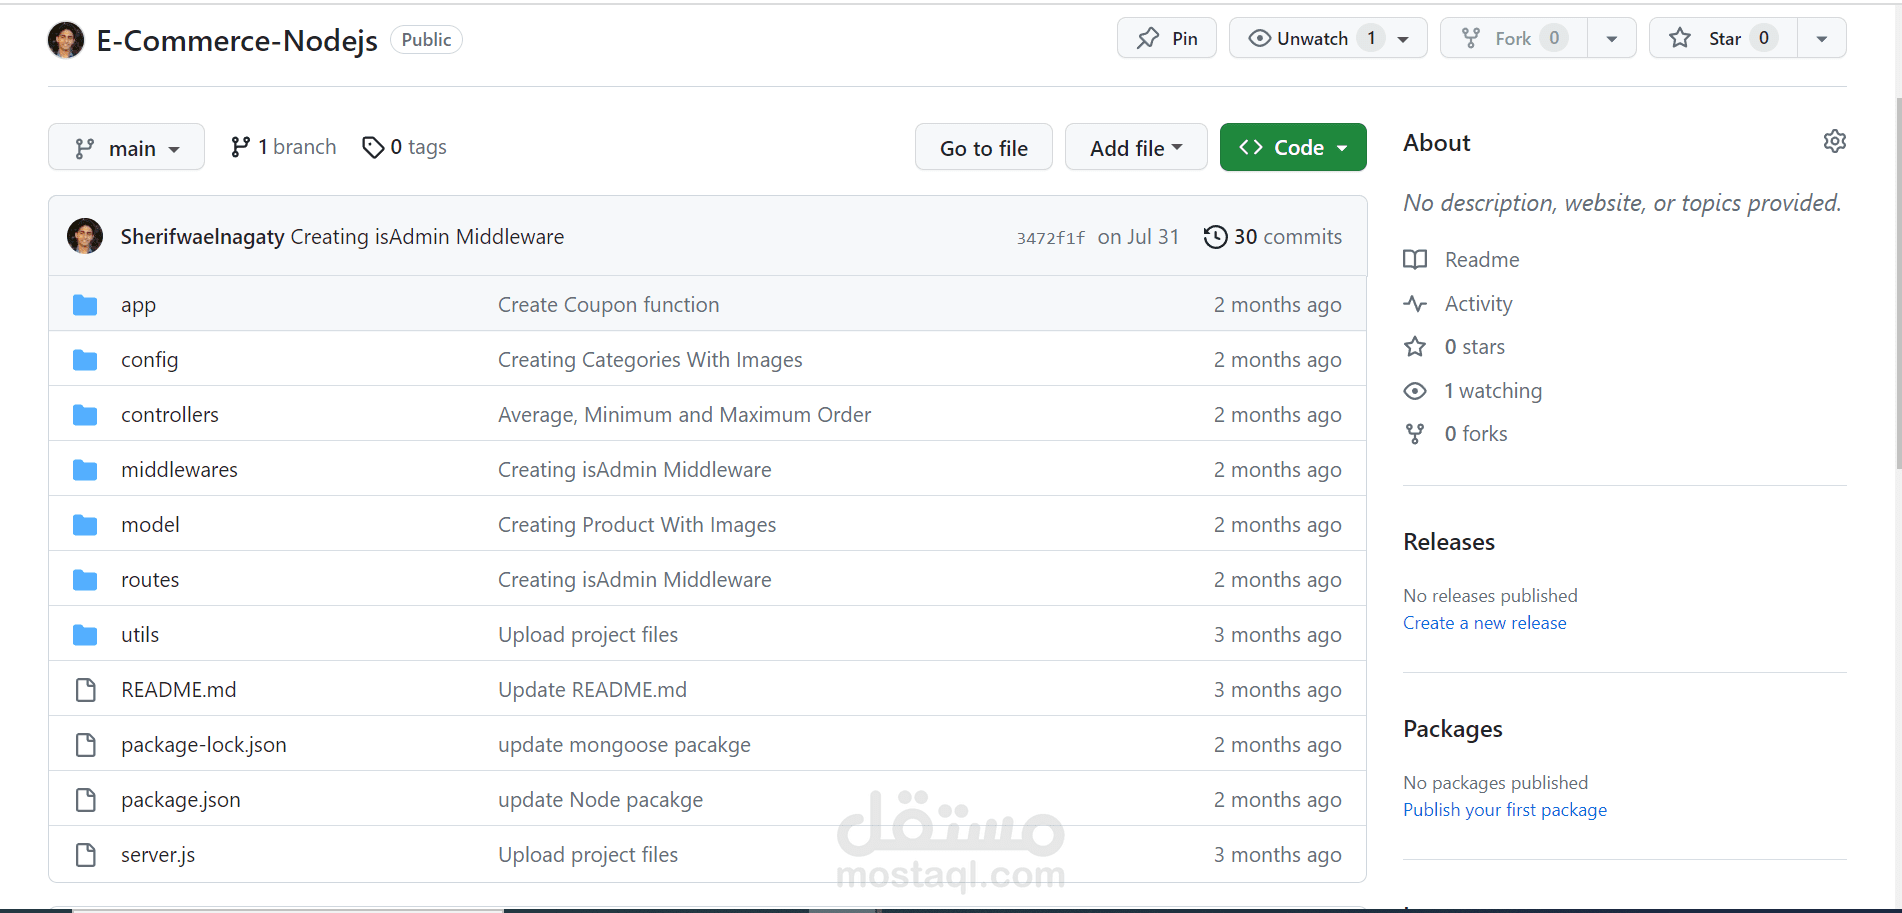Click the package-lock.json file icon
Viewport: 1902px width, 913px height.
(86, 745)
